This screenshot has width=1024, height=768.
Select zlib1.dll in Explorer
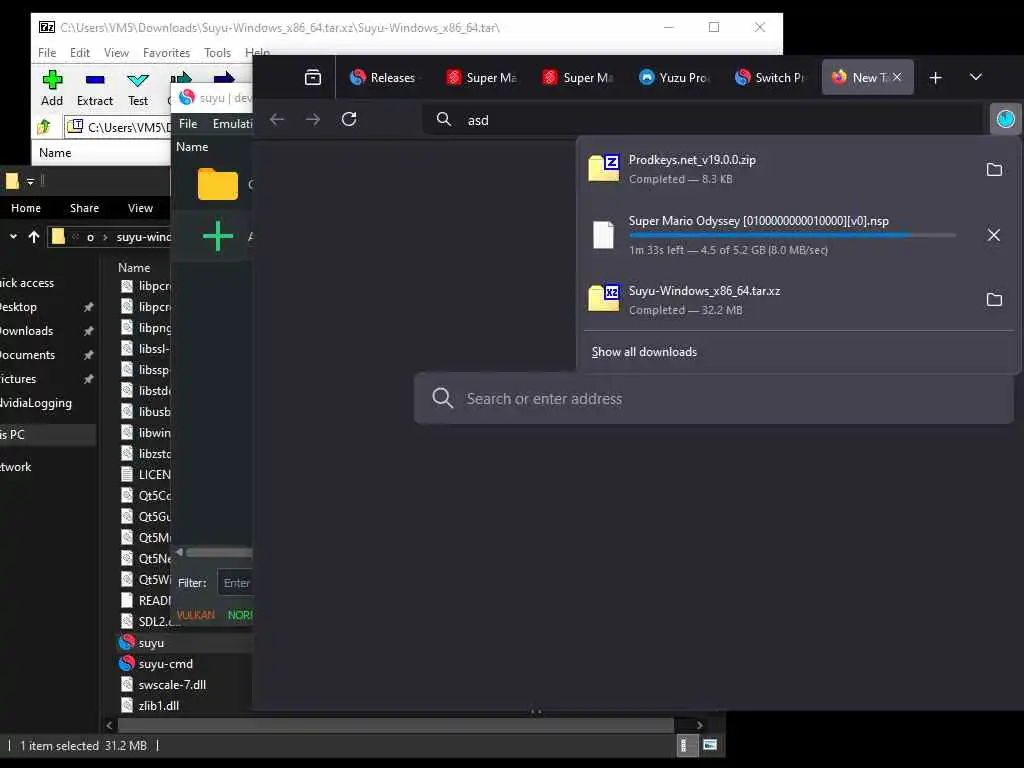click(159, 705)
